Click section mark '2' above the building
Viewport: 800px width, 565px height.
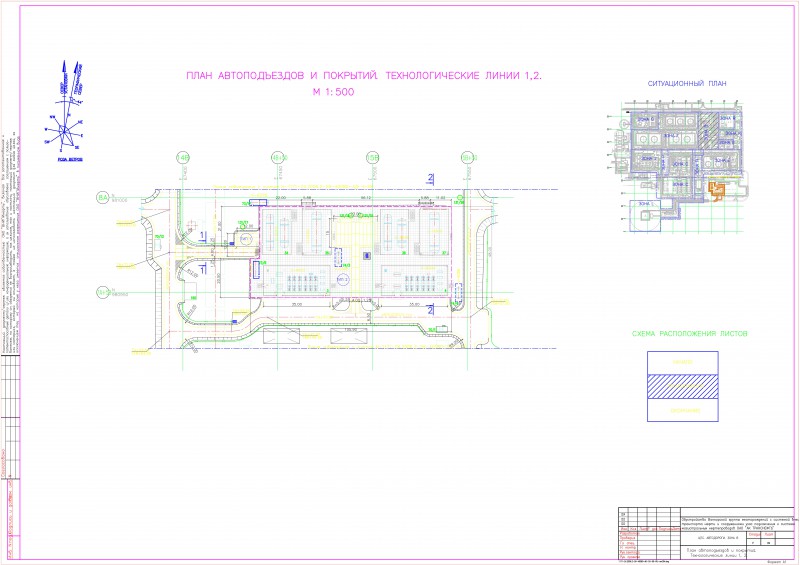[431, 179]
